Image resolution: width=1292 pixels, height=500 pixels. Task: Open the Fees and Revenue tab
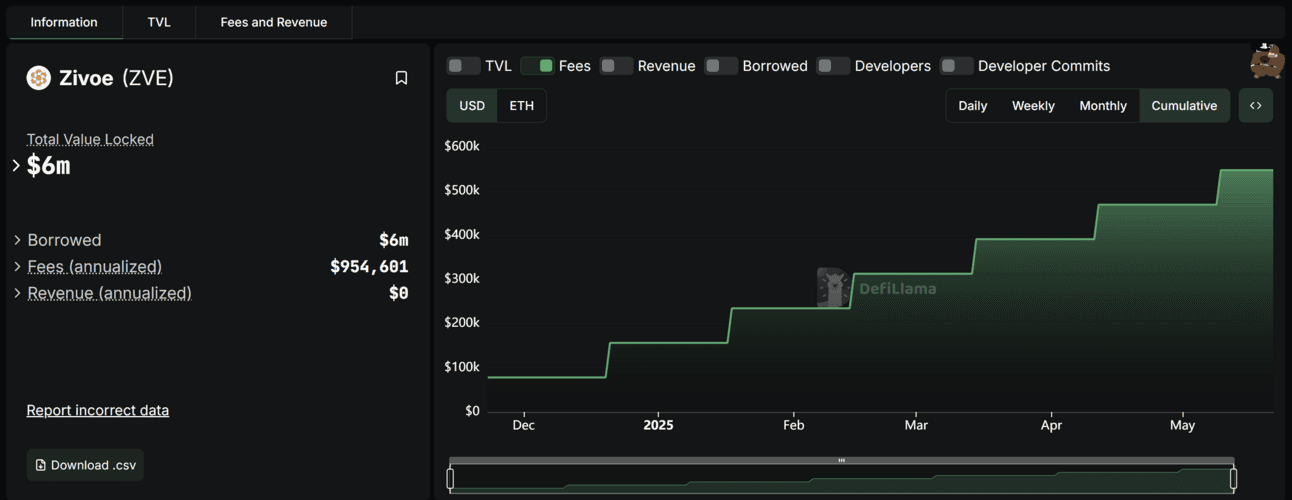[273, 22]
